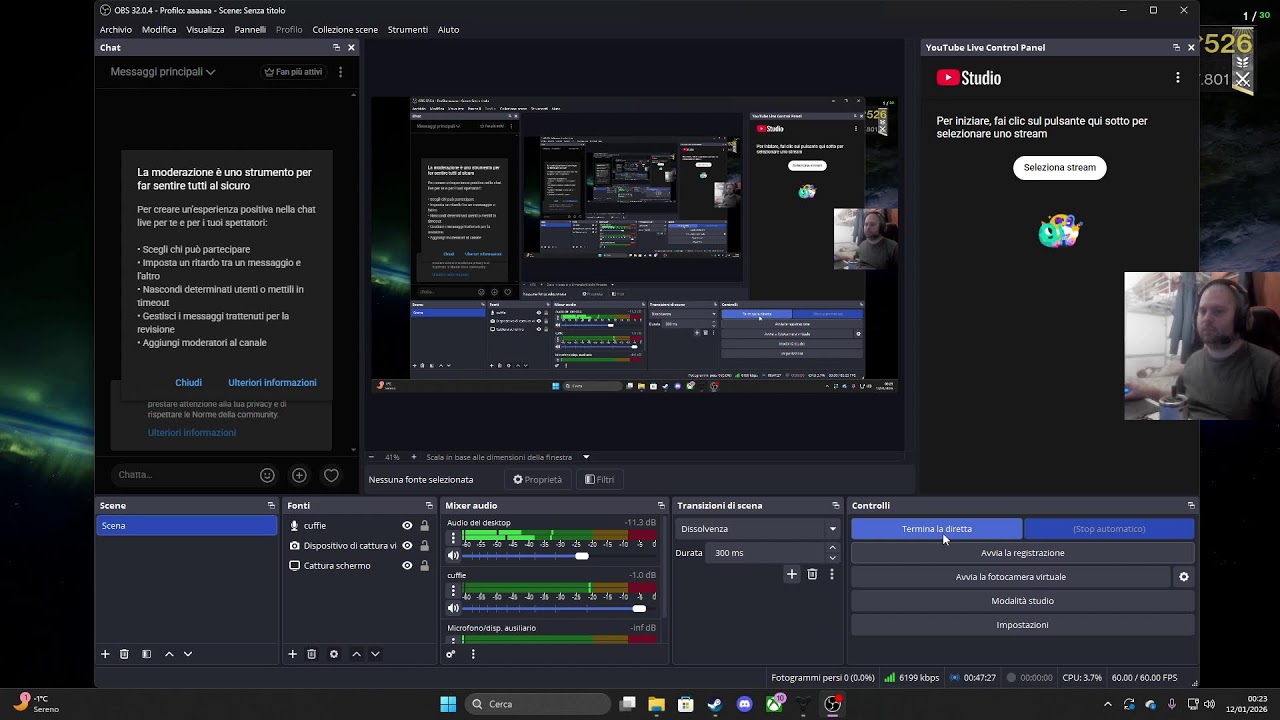Image resolution: width=1280 pixels, height=720 pixels.
Task: Click Chiudi in moderation dialog
Action: (x=189, y=383)
